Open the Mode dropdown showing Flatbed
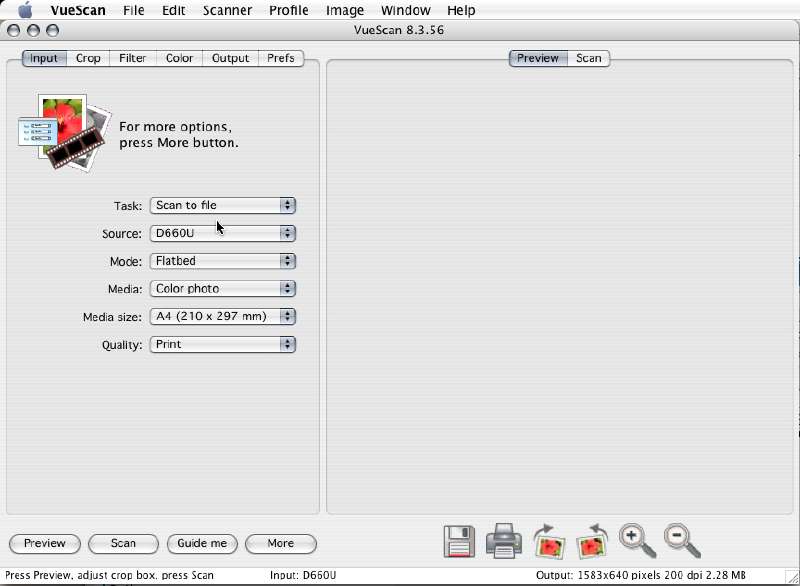 point(222,261)
